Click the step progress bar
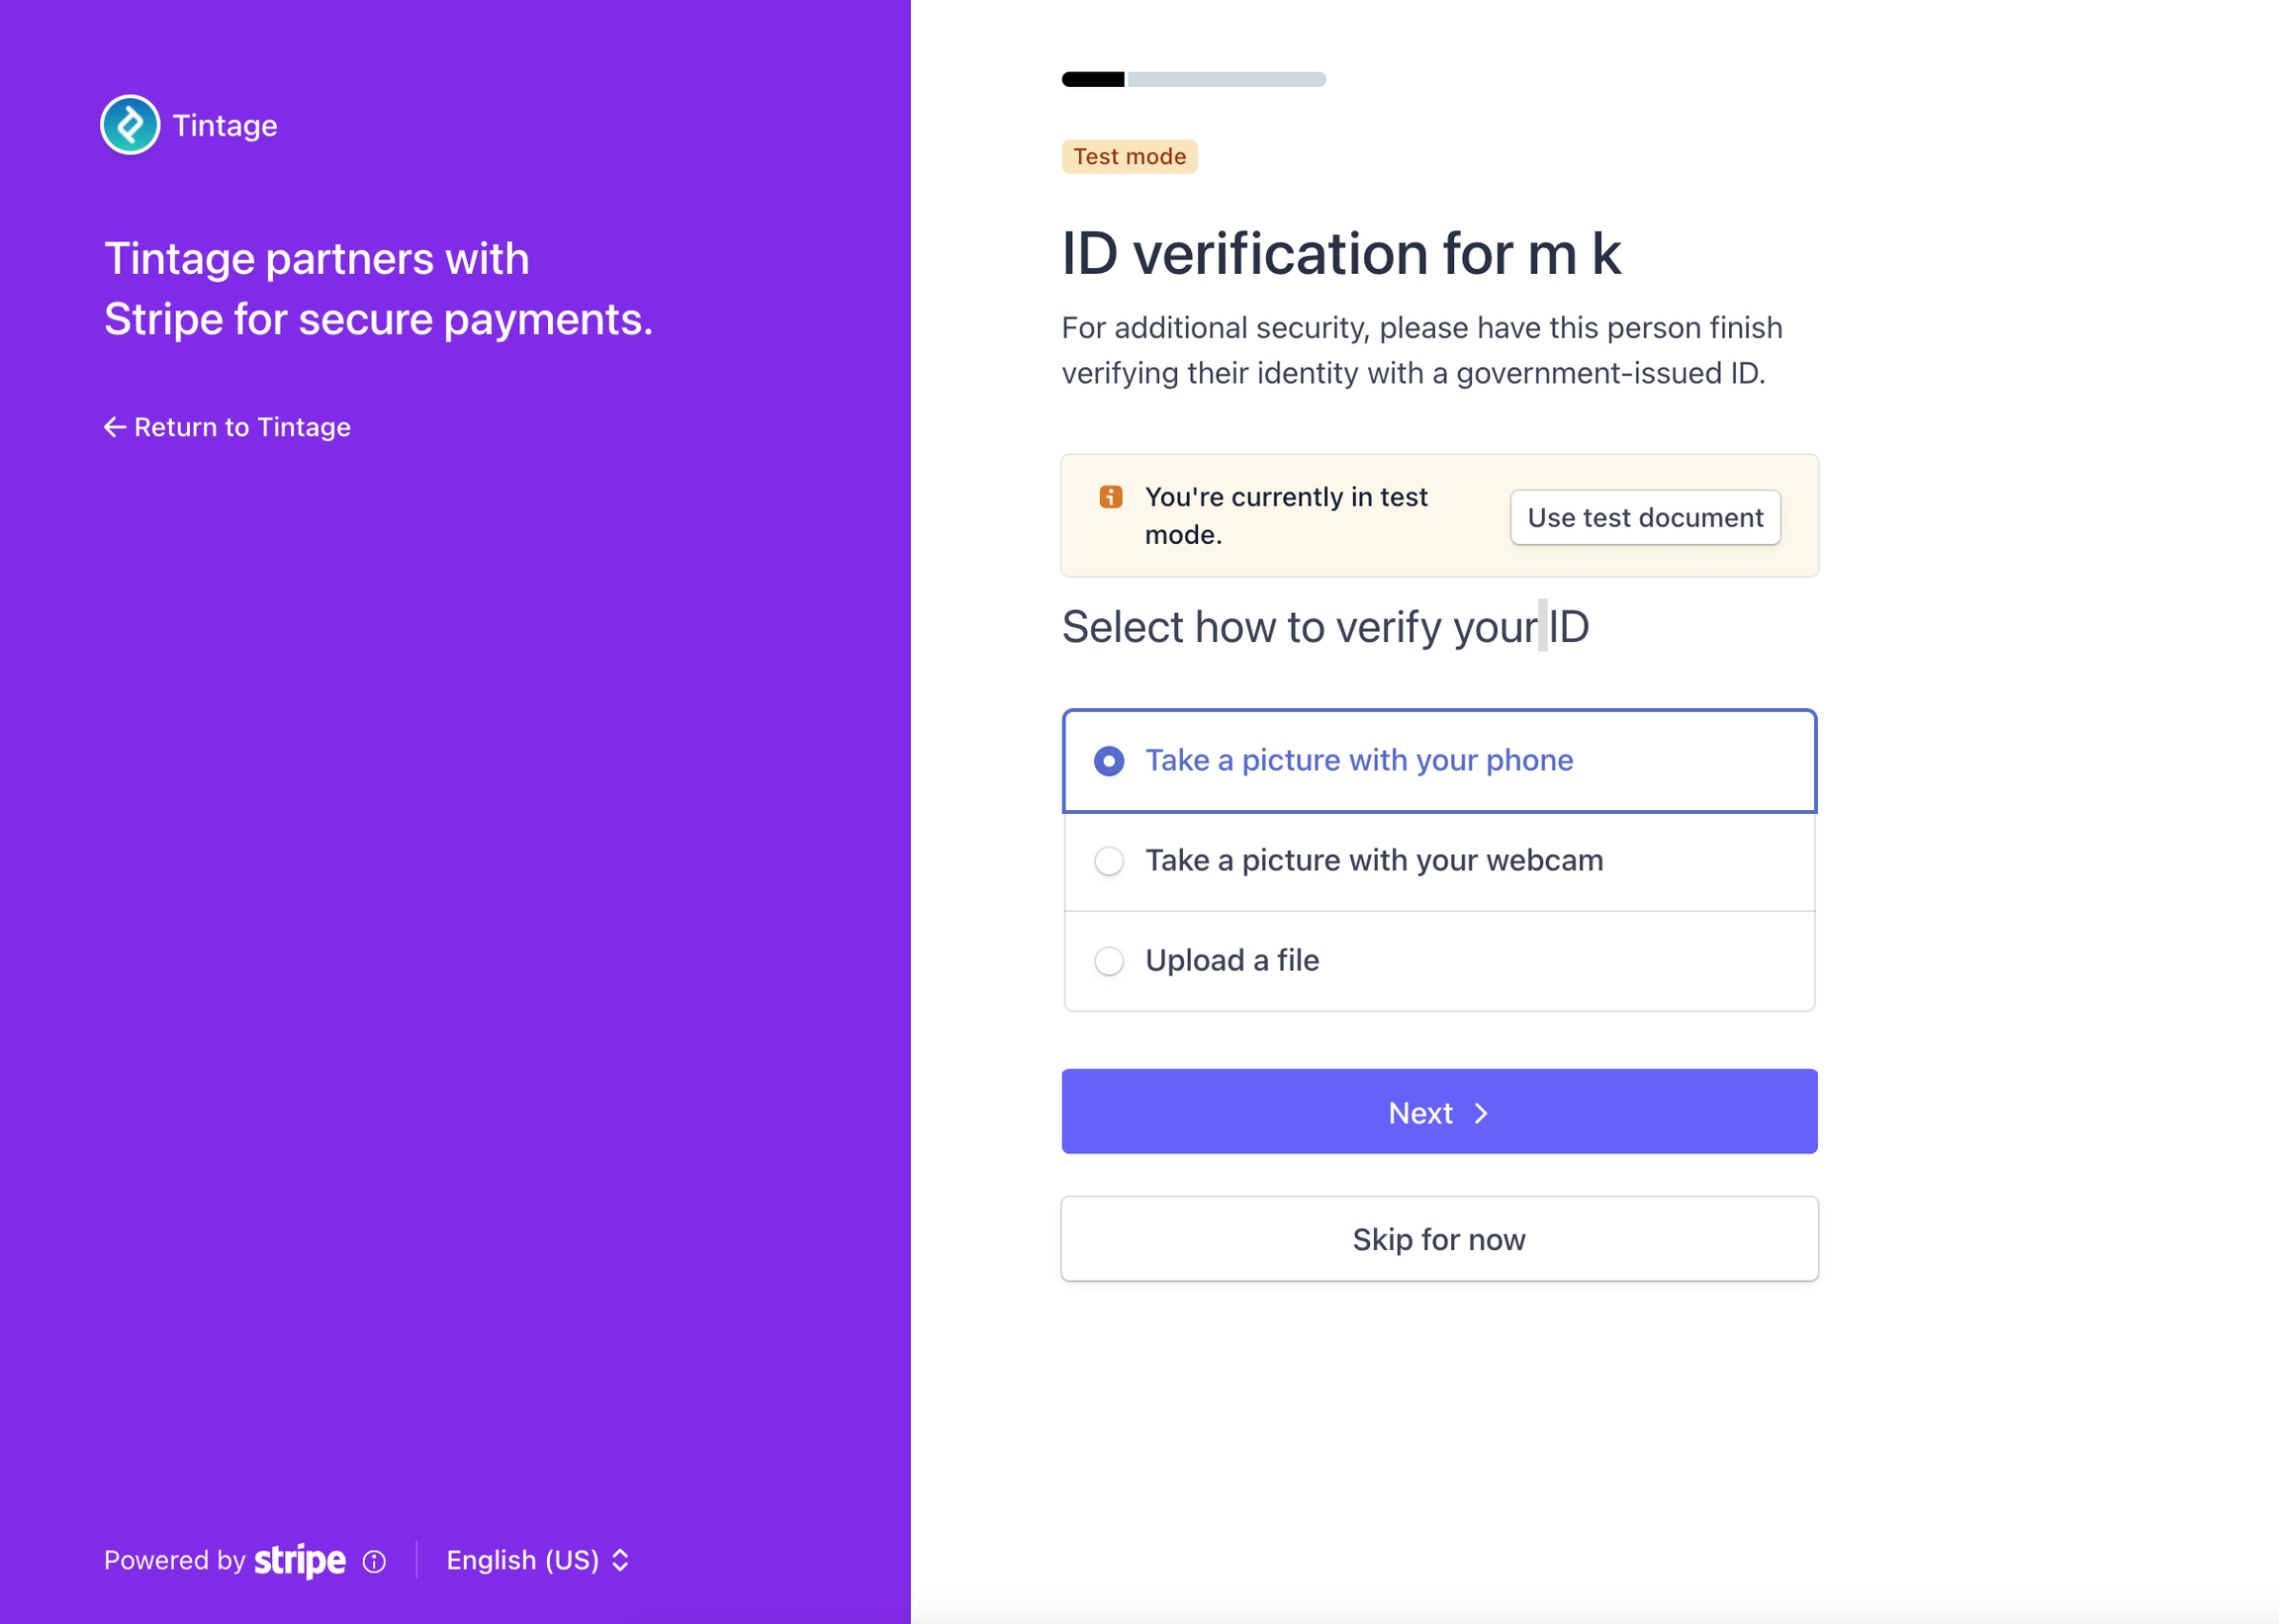The height and width of the screenshot is (1624, 2279). [x=1193, y=79]
